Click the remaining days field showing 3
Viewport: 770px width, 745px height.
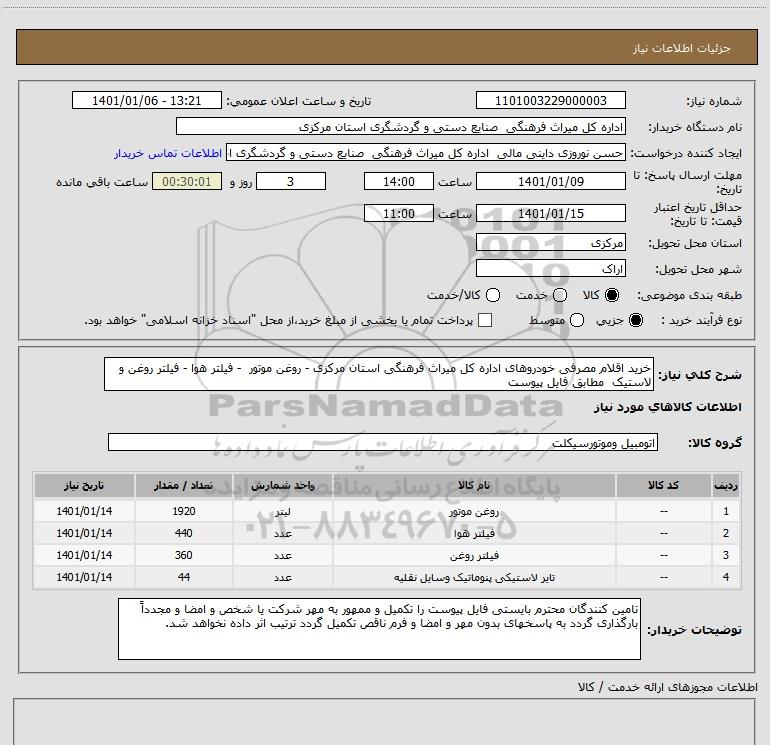[291, 181]
